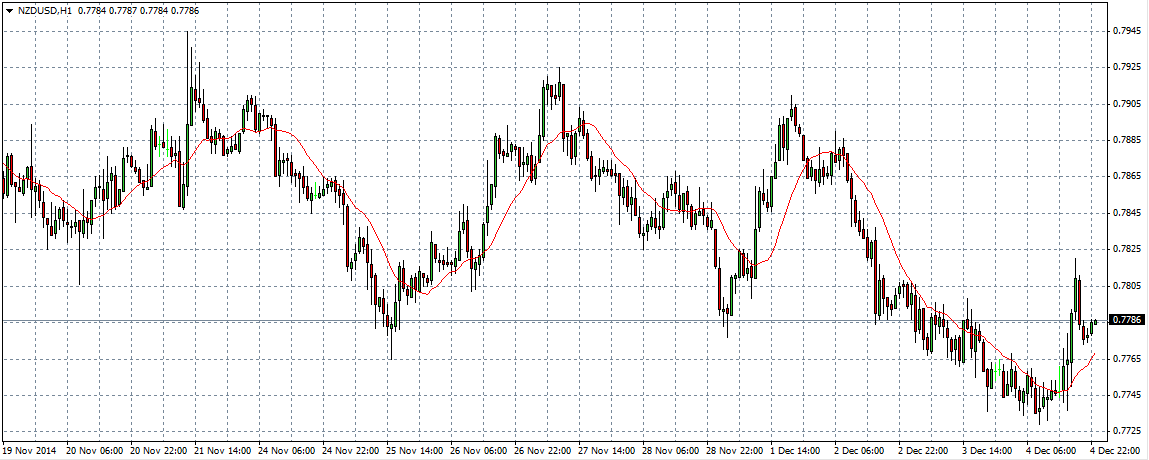Click the 1 Dec 14:00 time label

point(794,451)
